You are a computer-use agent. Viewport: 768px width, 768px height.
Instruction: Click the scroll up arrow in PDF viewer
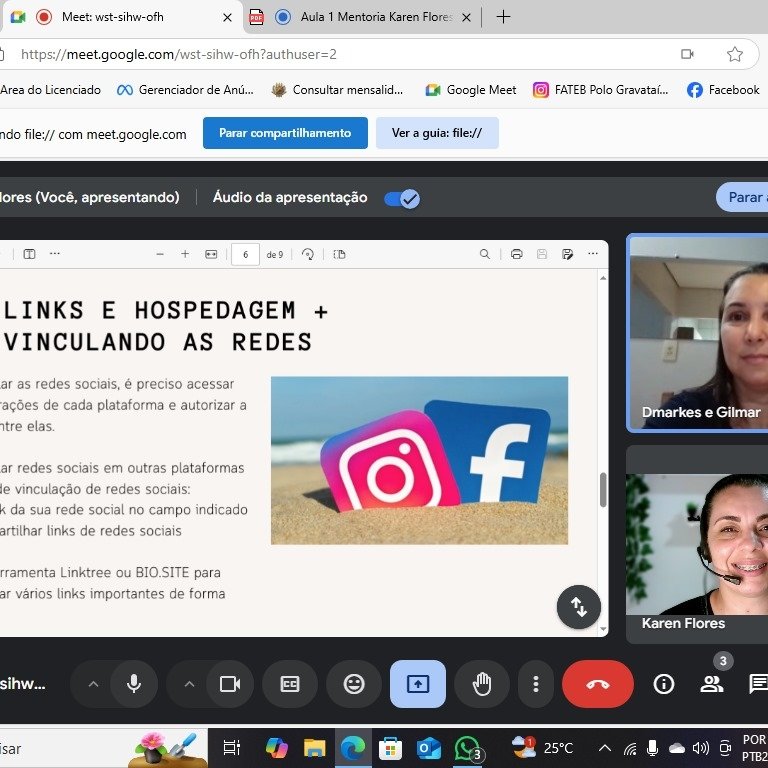pyautogui.click(x=603, y=278)
